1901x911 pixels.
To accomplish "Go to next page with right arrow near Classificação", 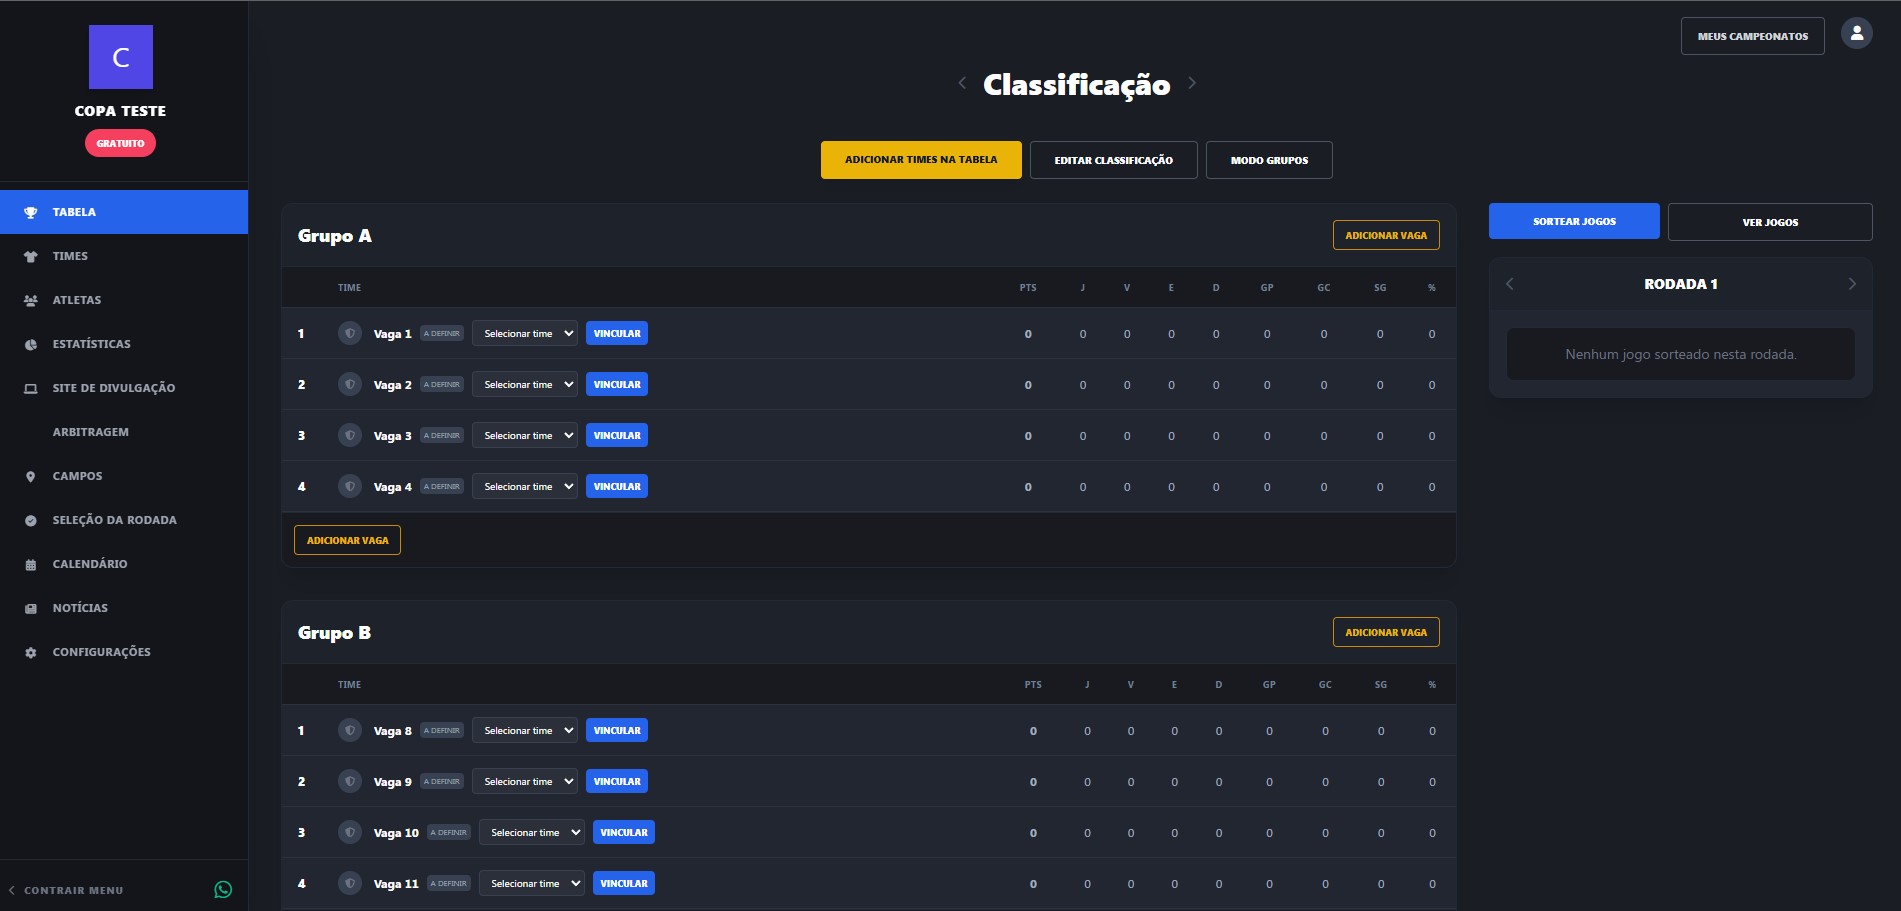I will click(1192, 83).
